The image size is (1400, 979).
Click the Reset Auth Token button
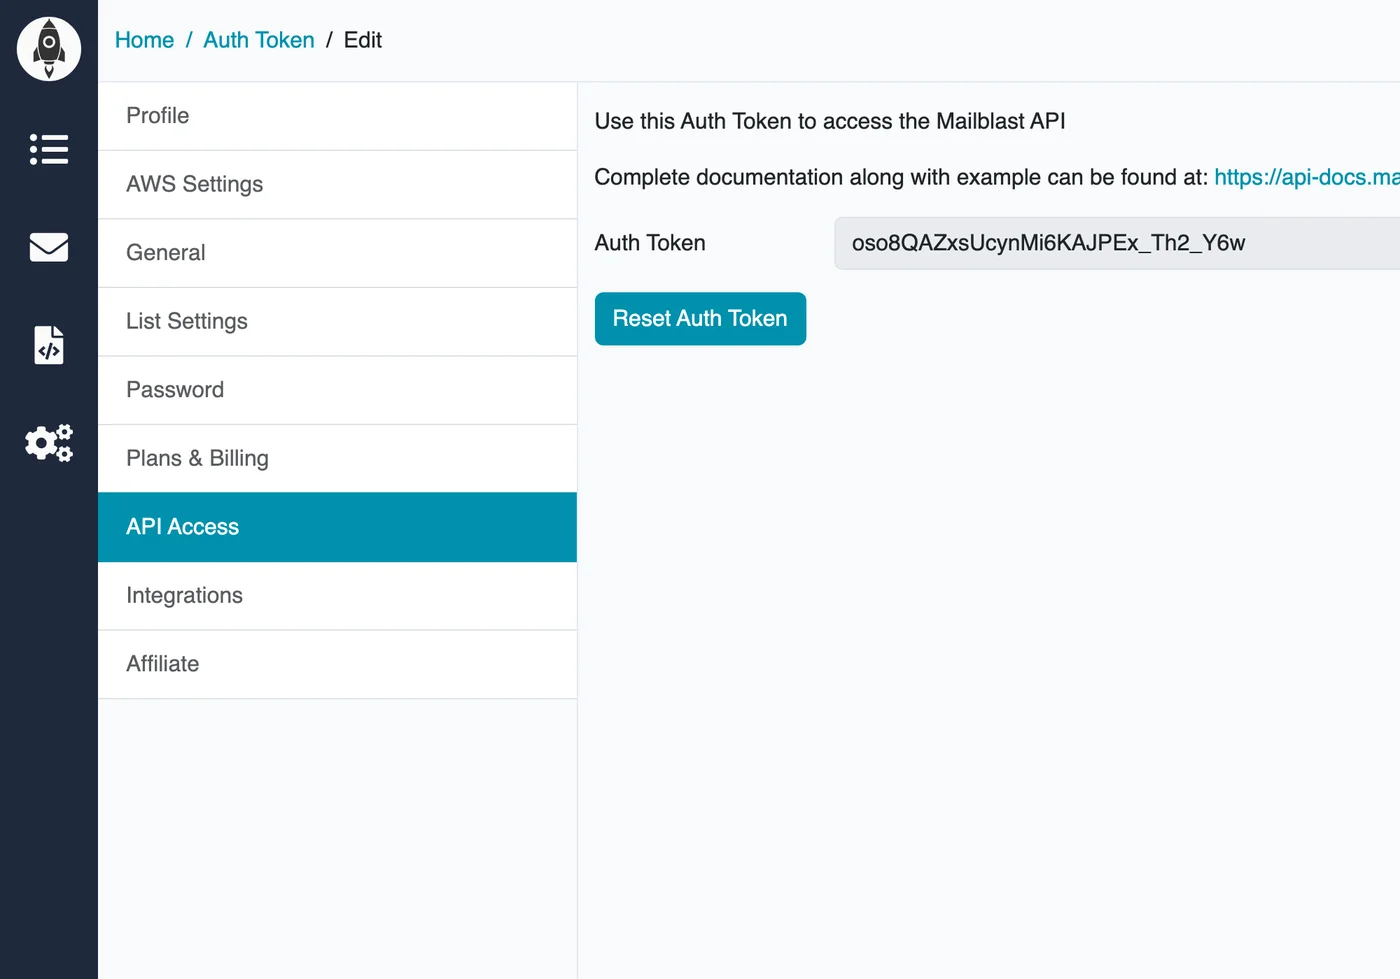[700, 319]
